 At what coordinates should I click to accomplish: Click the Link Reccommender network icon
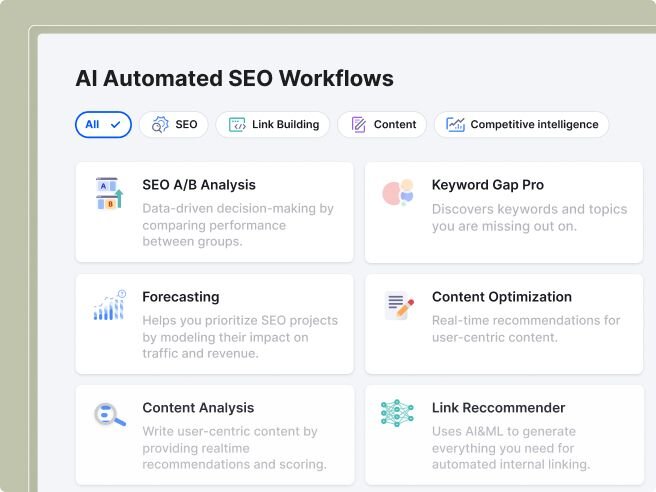[397, 413]
